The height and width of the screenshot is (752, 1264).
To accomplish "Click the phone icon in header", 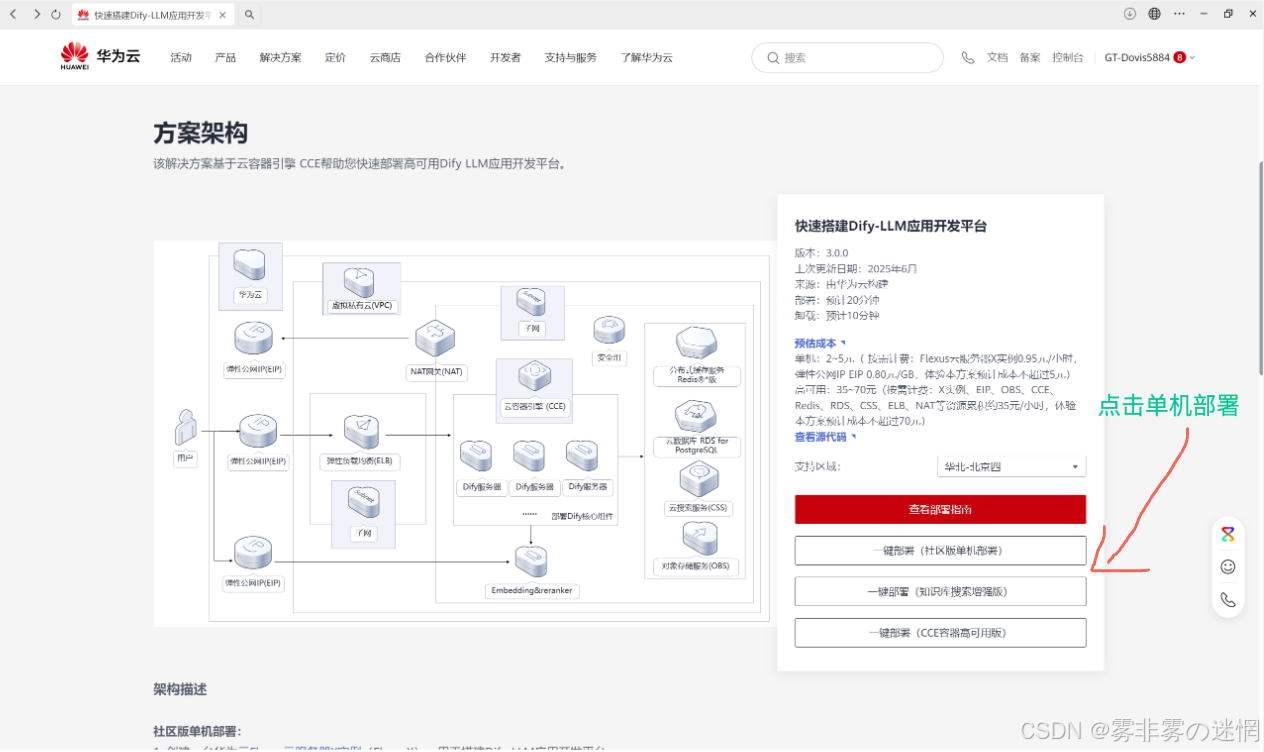I will (x=967, y=58).
